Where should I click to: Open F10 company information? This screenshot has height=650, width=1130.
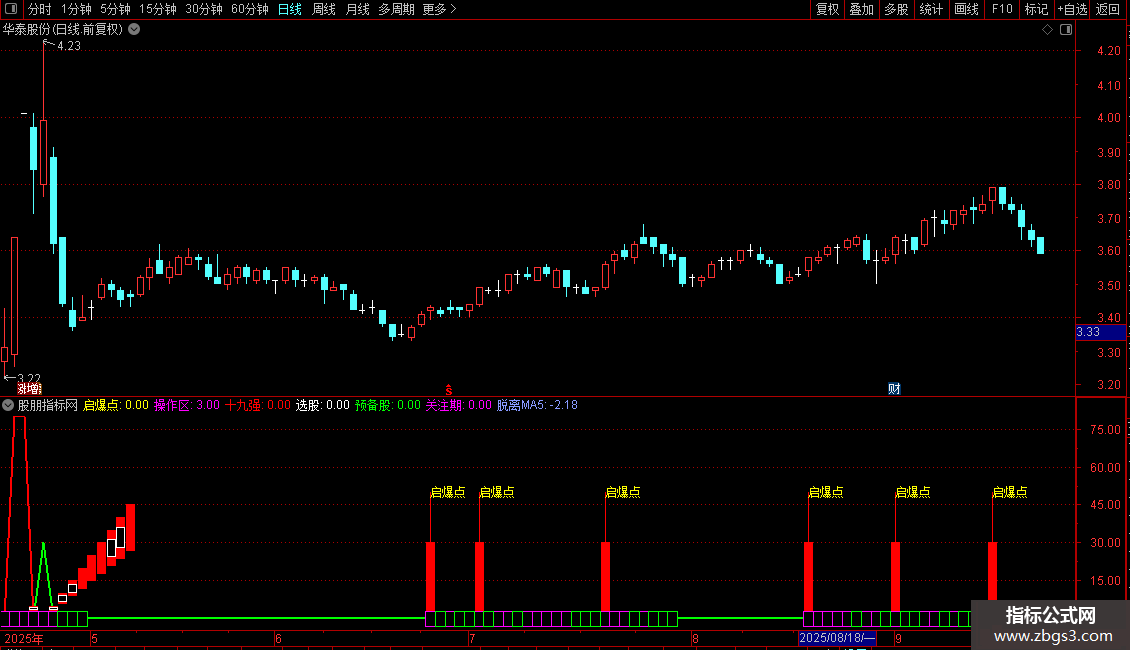1002,9
